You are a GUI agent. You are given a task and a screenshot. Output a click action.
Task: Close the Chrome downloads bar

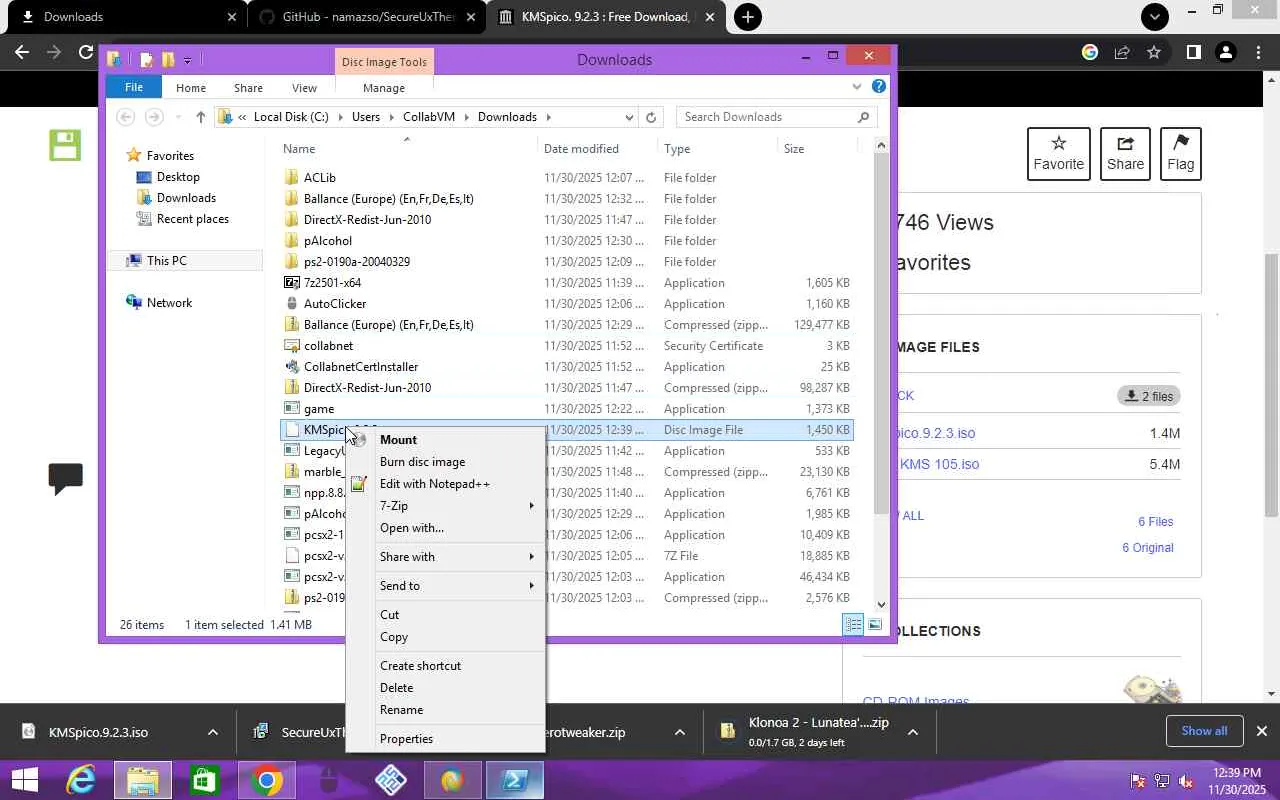pos(1262,731)
